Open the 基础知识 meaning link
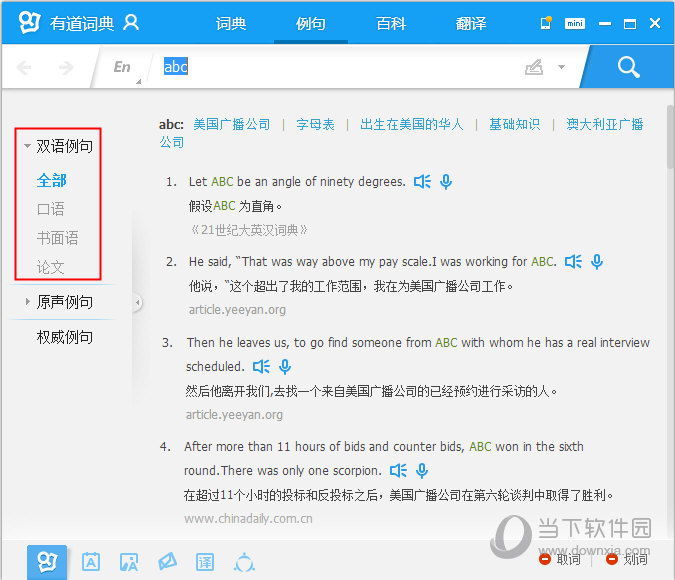Viewport: 675px width, 580px height. [x=514, y=124]
